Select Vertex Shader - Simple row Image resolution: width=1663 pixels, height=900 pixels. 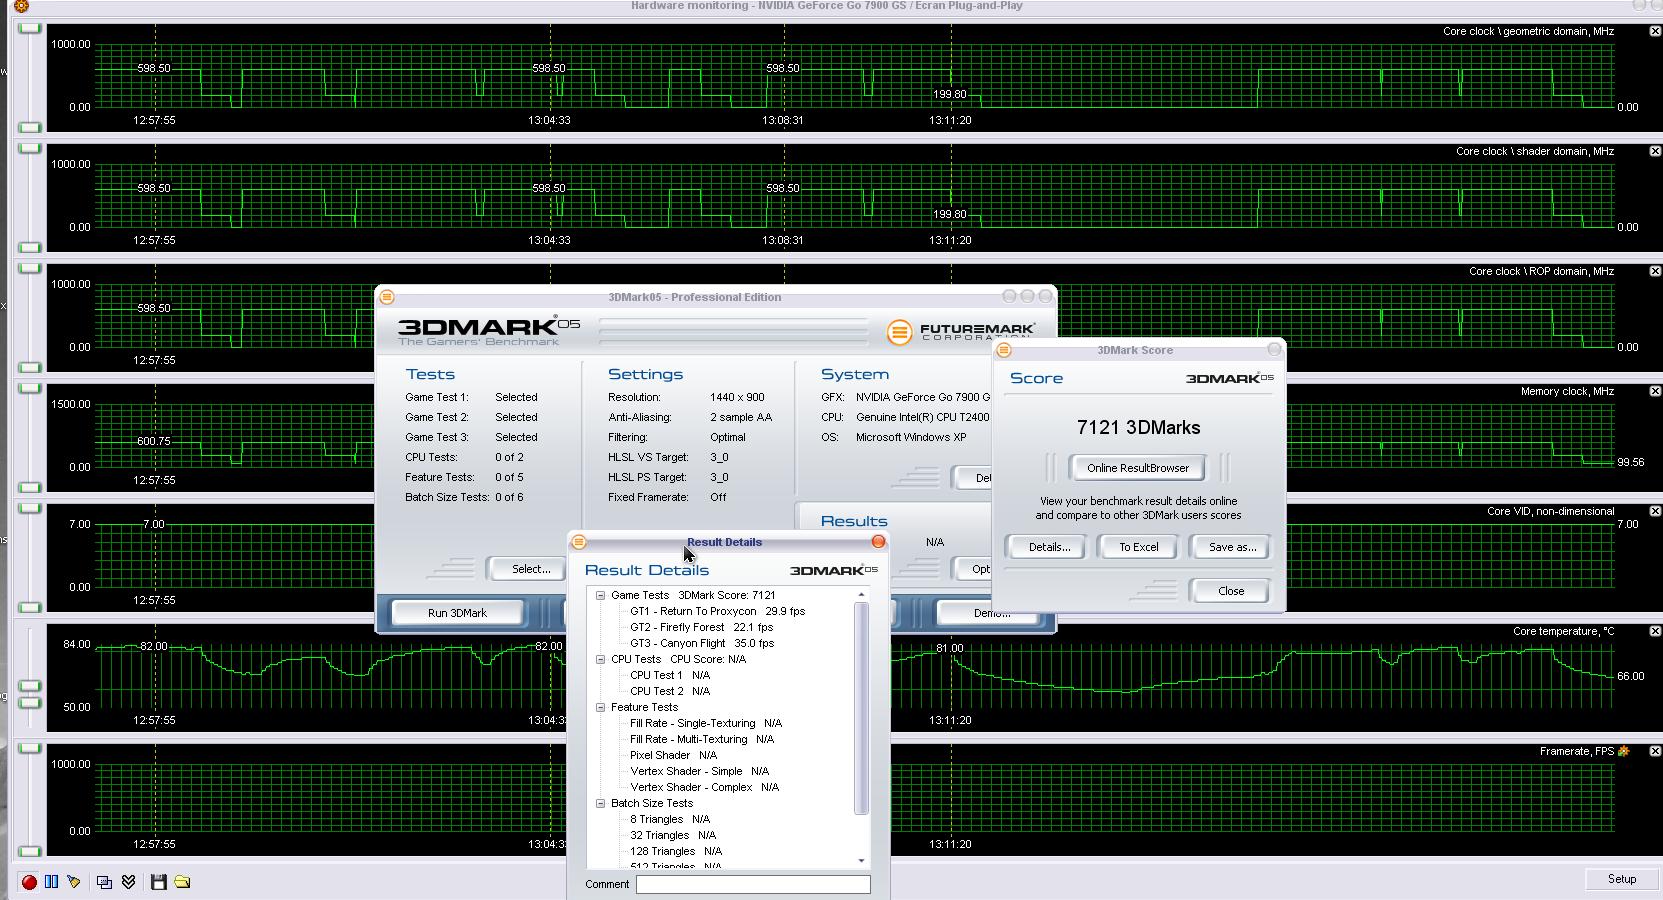(699, 771)
